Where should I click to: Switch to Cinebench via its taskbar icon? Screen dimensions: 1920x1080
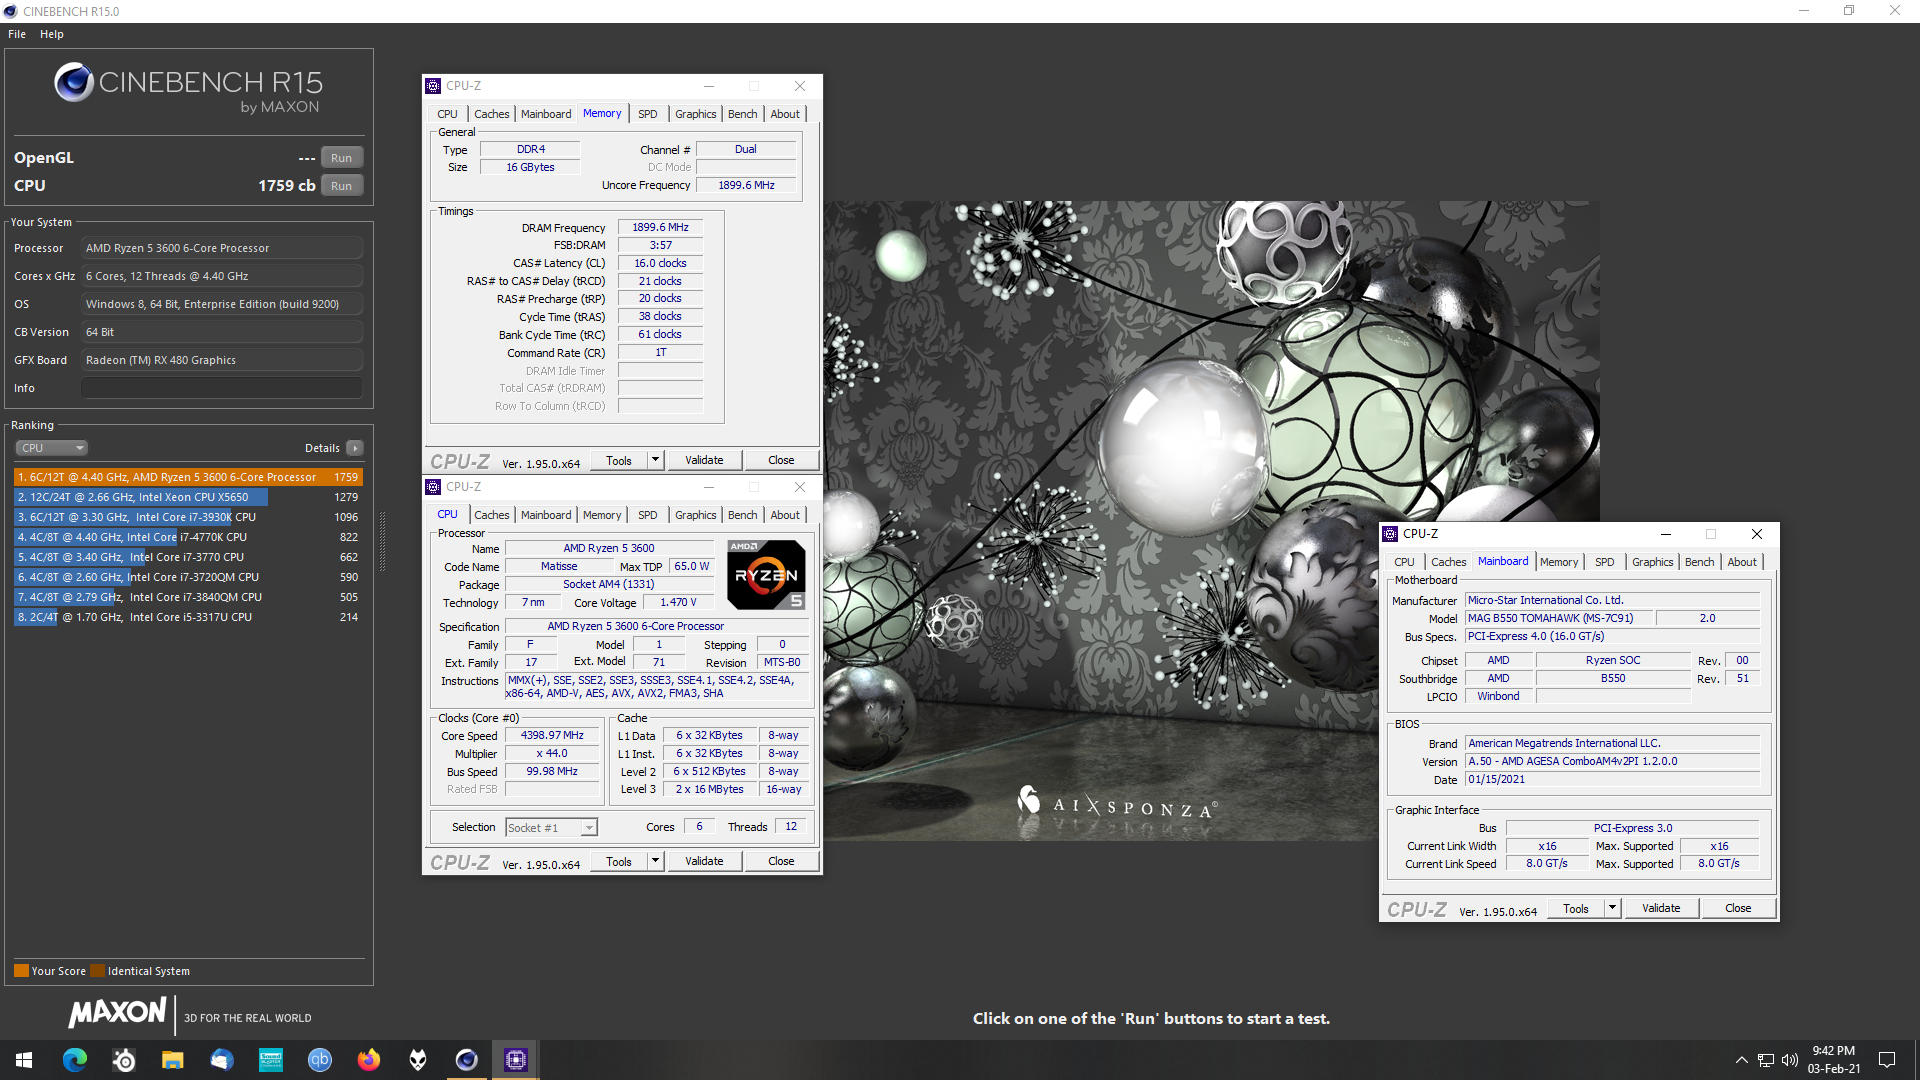coord(467,1060)
